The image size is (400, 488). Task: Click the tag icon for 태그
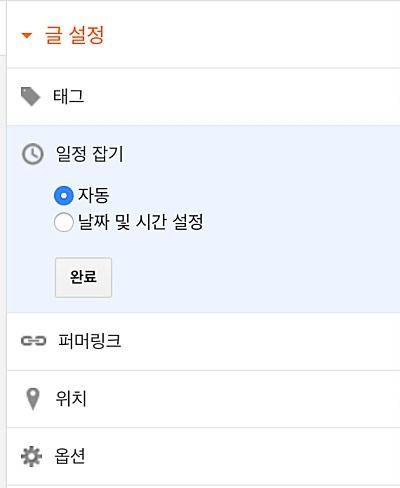(x=30, y=97)
